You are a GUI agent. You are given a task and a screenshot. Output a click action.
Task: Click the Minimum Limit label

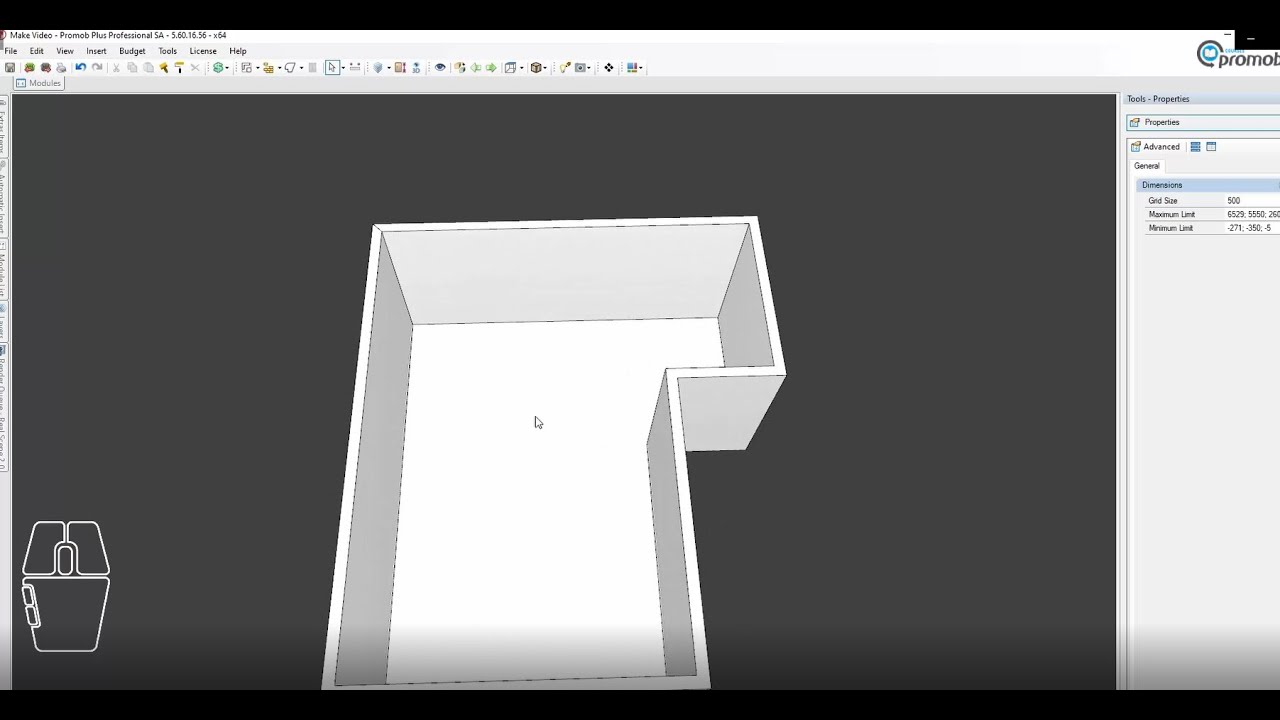tap(1171, 228)
